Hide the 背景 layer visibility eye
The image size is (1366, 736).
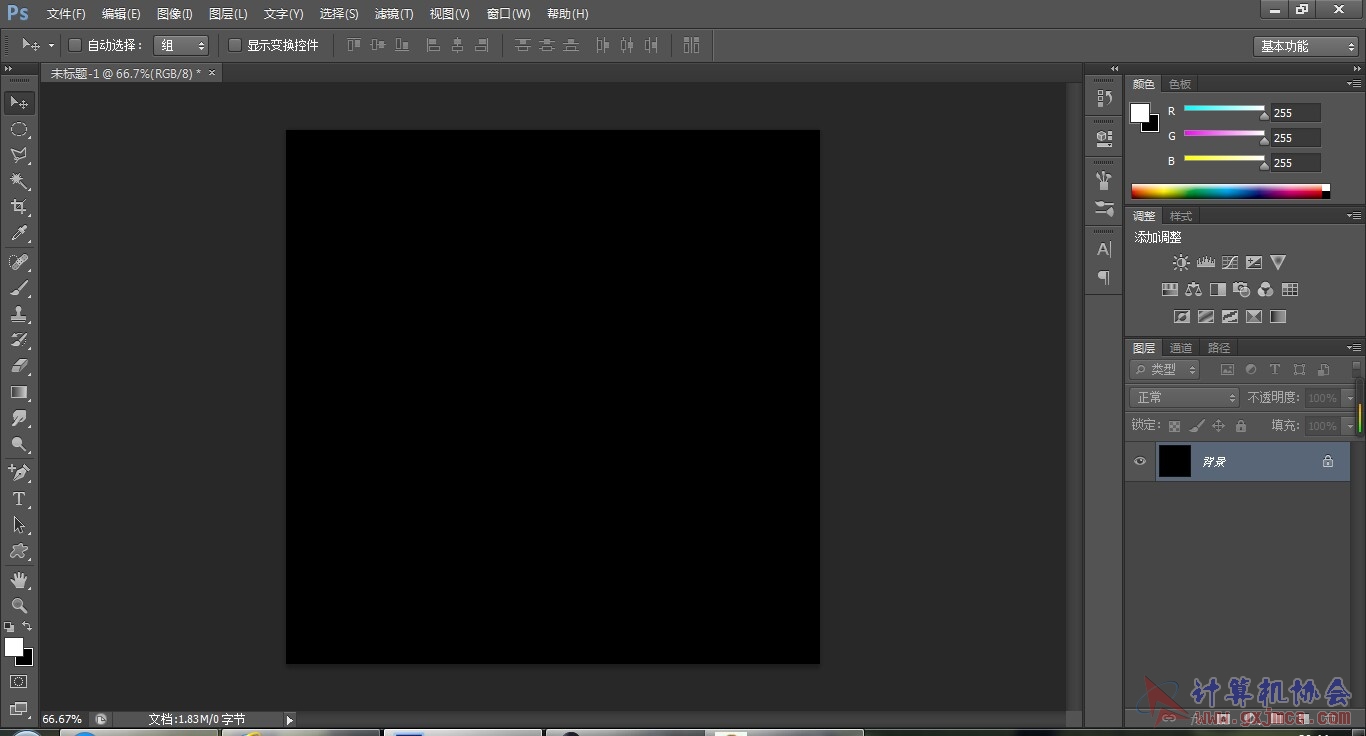click(x=1140, y=461)
